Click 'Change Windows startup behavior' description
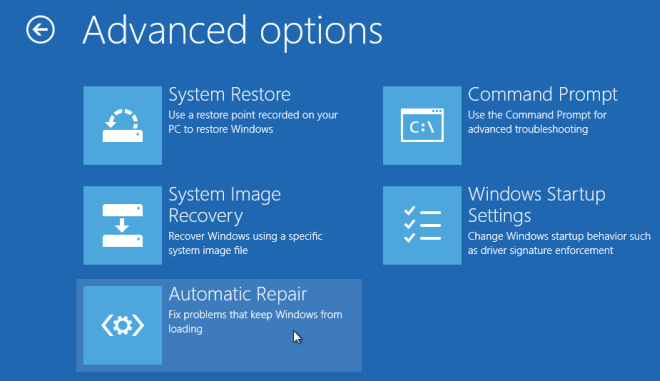 click(x=559, y=243)
